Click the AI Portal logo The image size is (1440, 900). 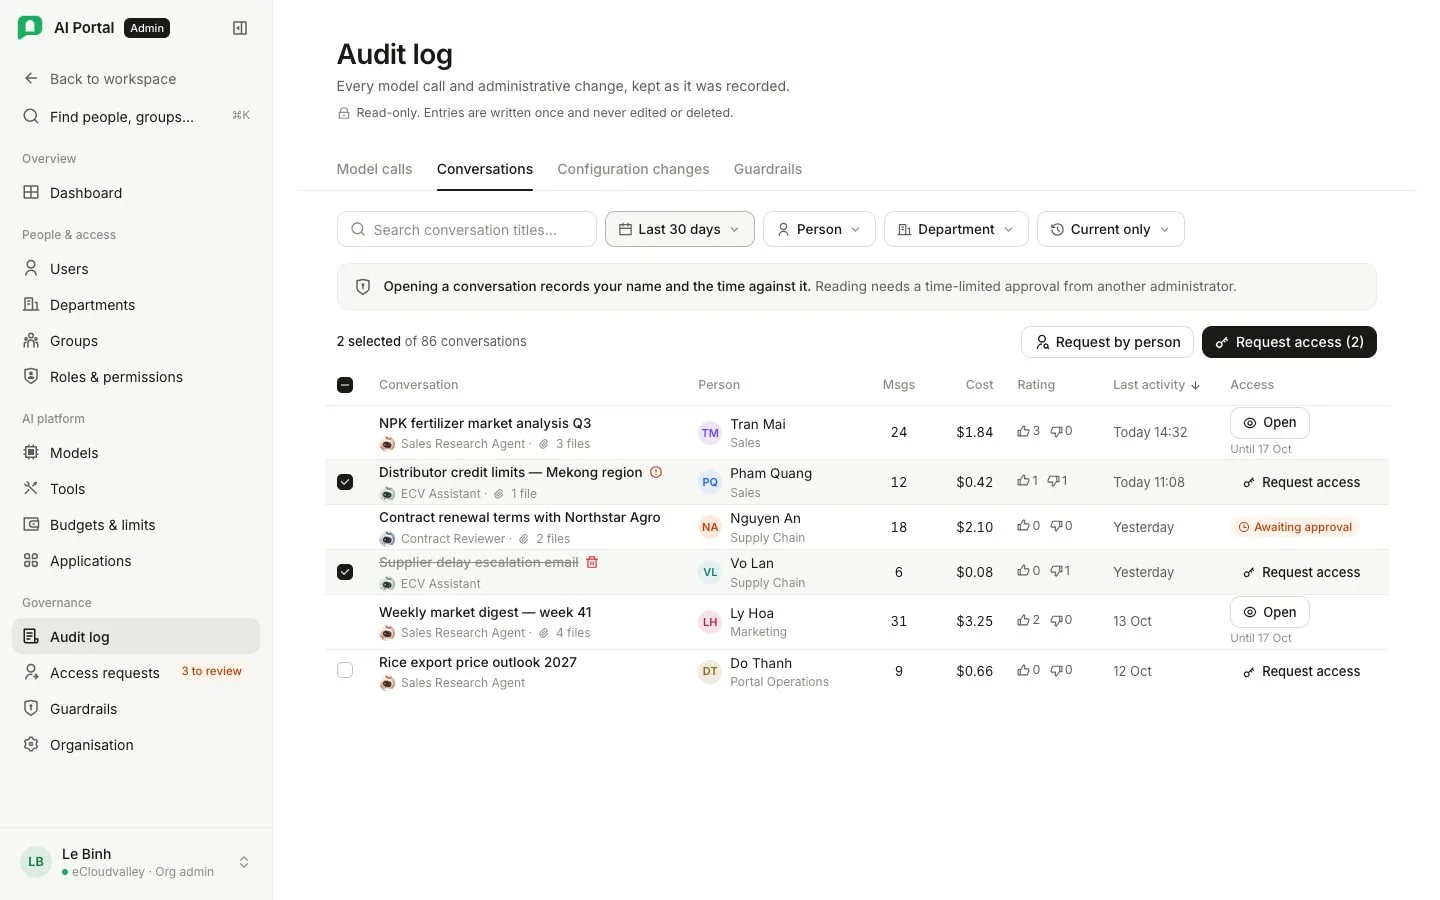[30, 28]
